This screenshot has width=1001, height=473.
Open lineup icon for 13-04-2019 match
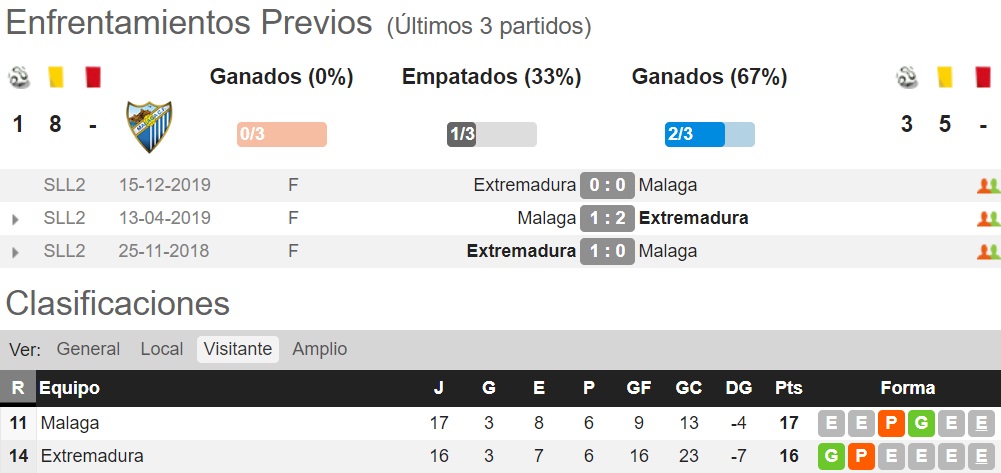(x=988, y=219)
